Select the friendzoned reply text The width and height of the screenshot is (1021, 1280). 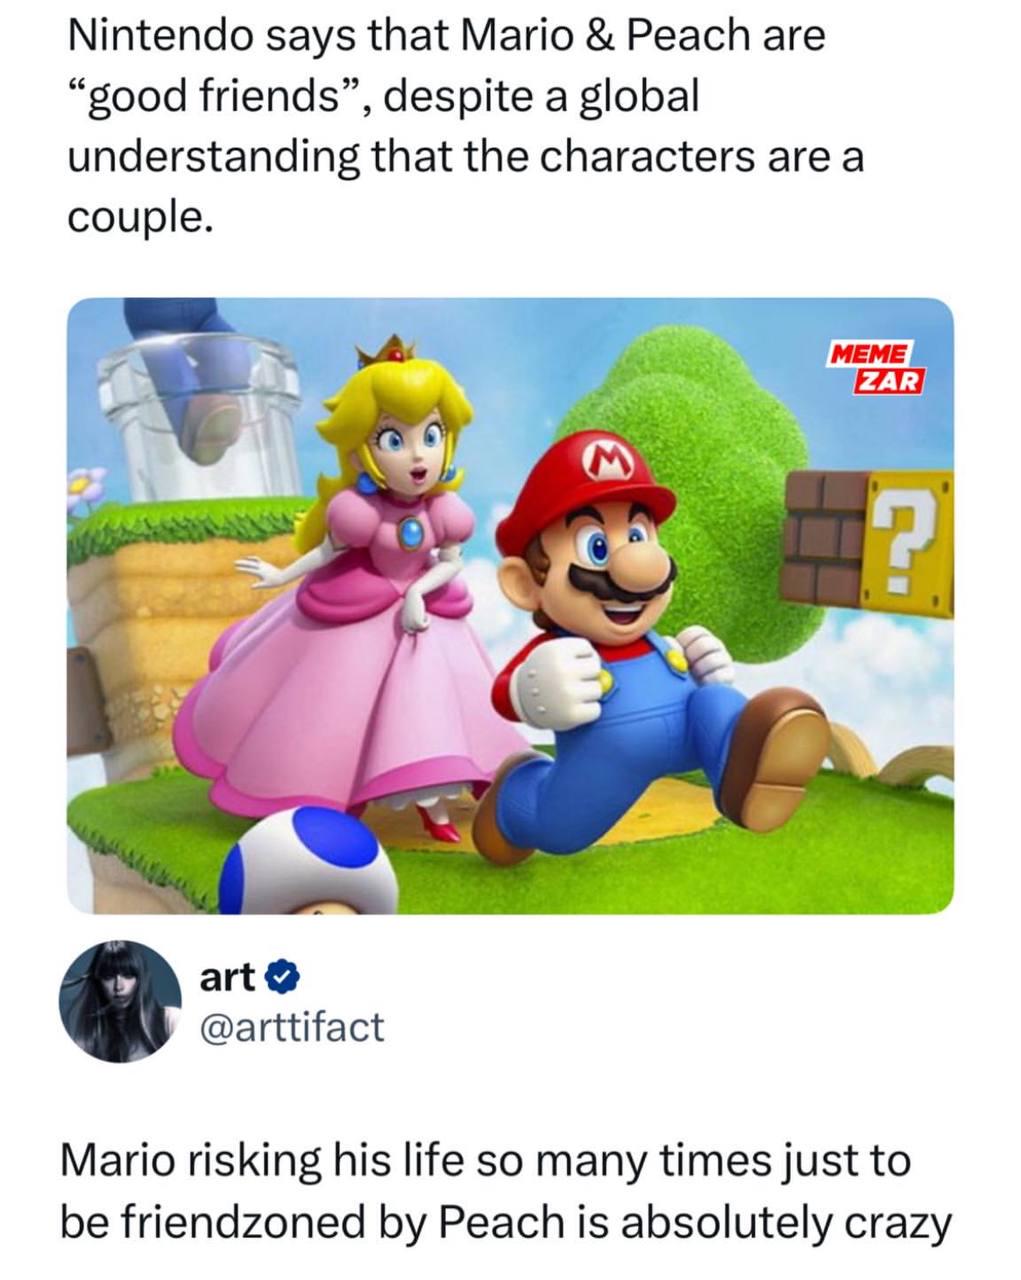(506, 1192)
